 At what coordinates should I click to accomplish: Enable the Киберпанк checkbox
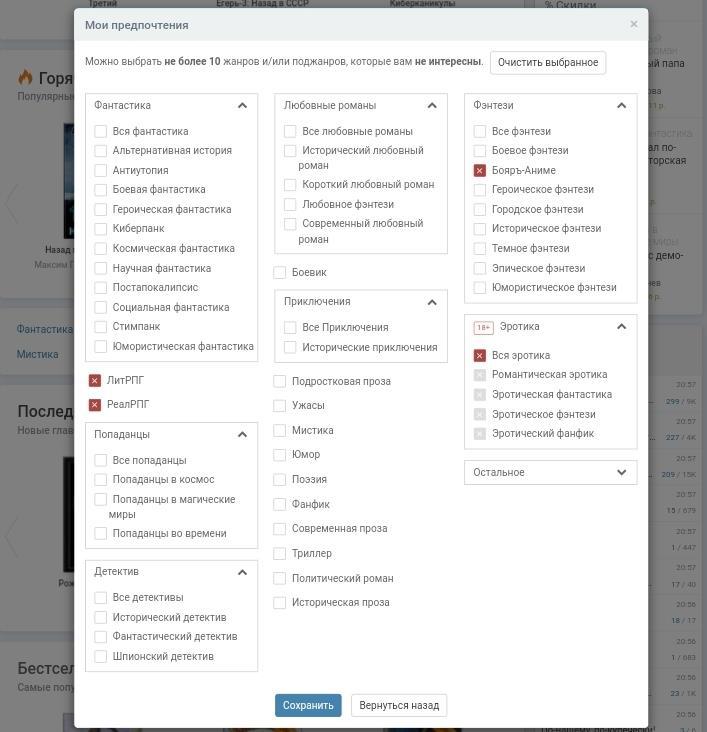pyautogui.click(x=101, y=229)
